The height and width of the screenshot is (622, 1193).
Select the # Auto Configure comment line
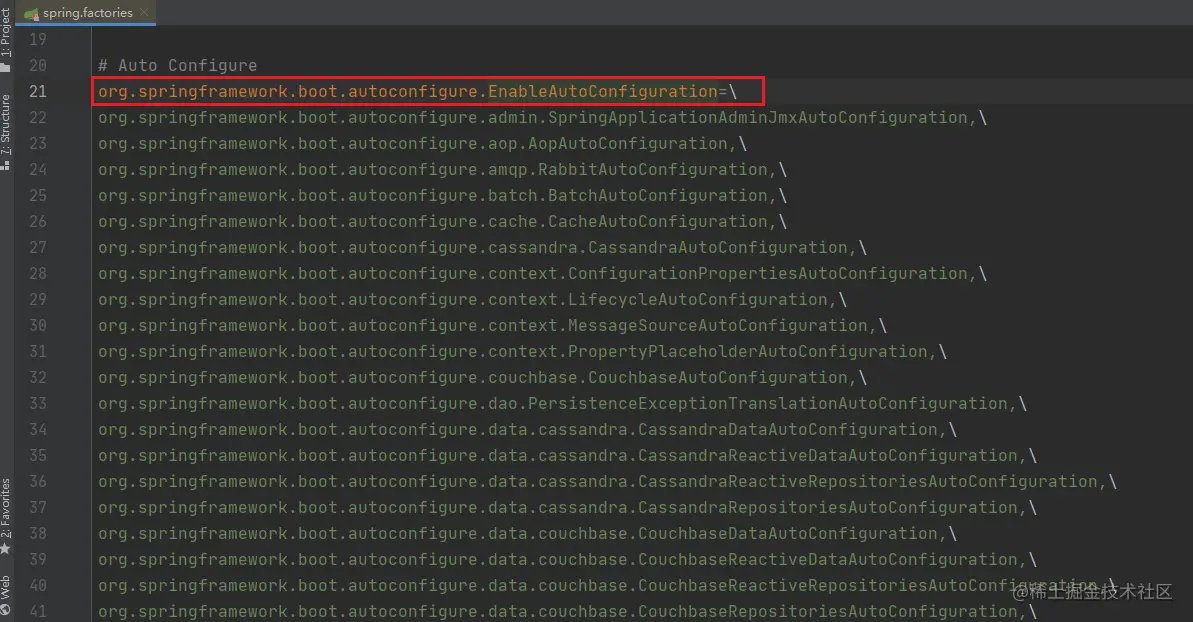[176, 65]
